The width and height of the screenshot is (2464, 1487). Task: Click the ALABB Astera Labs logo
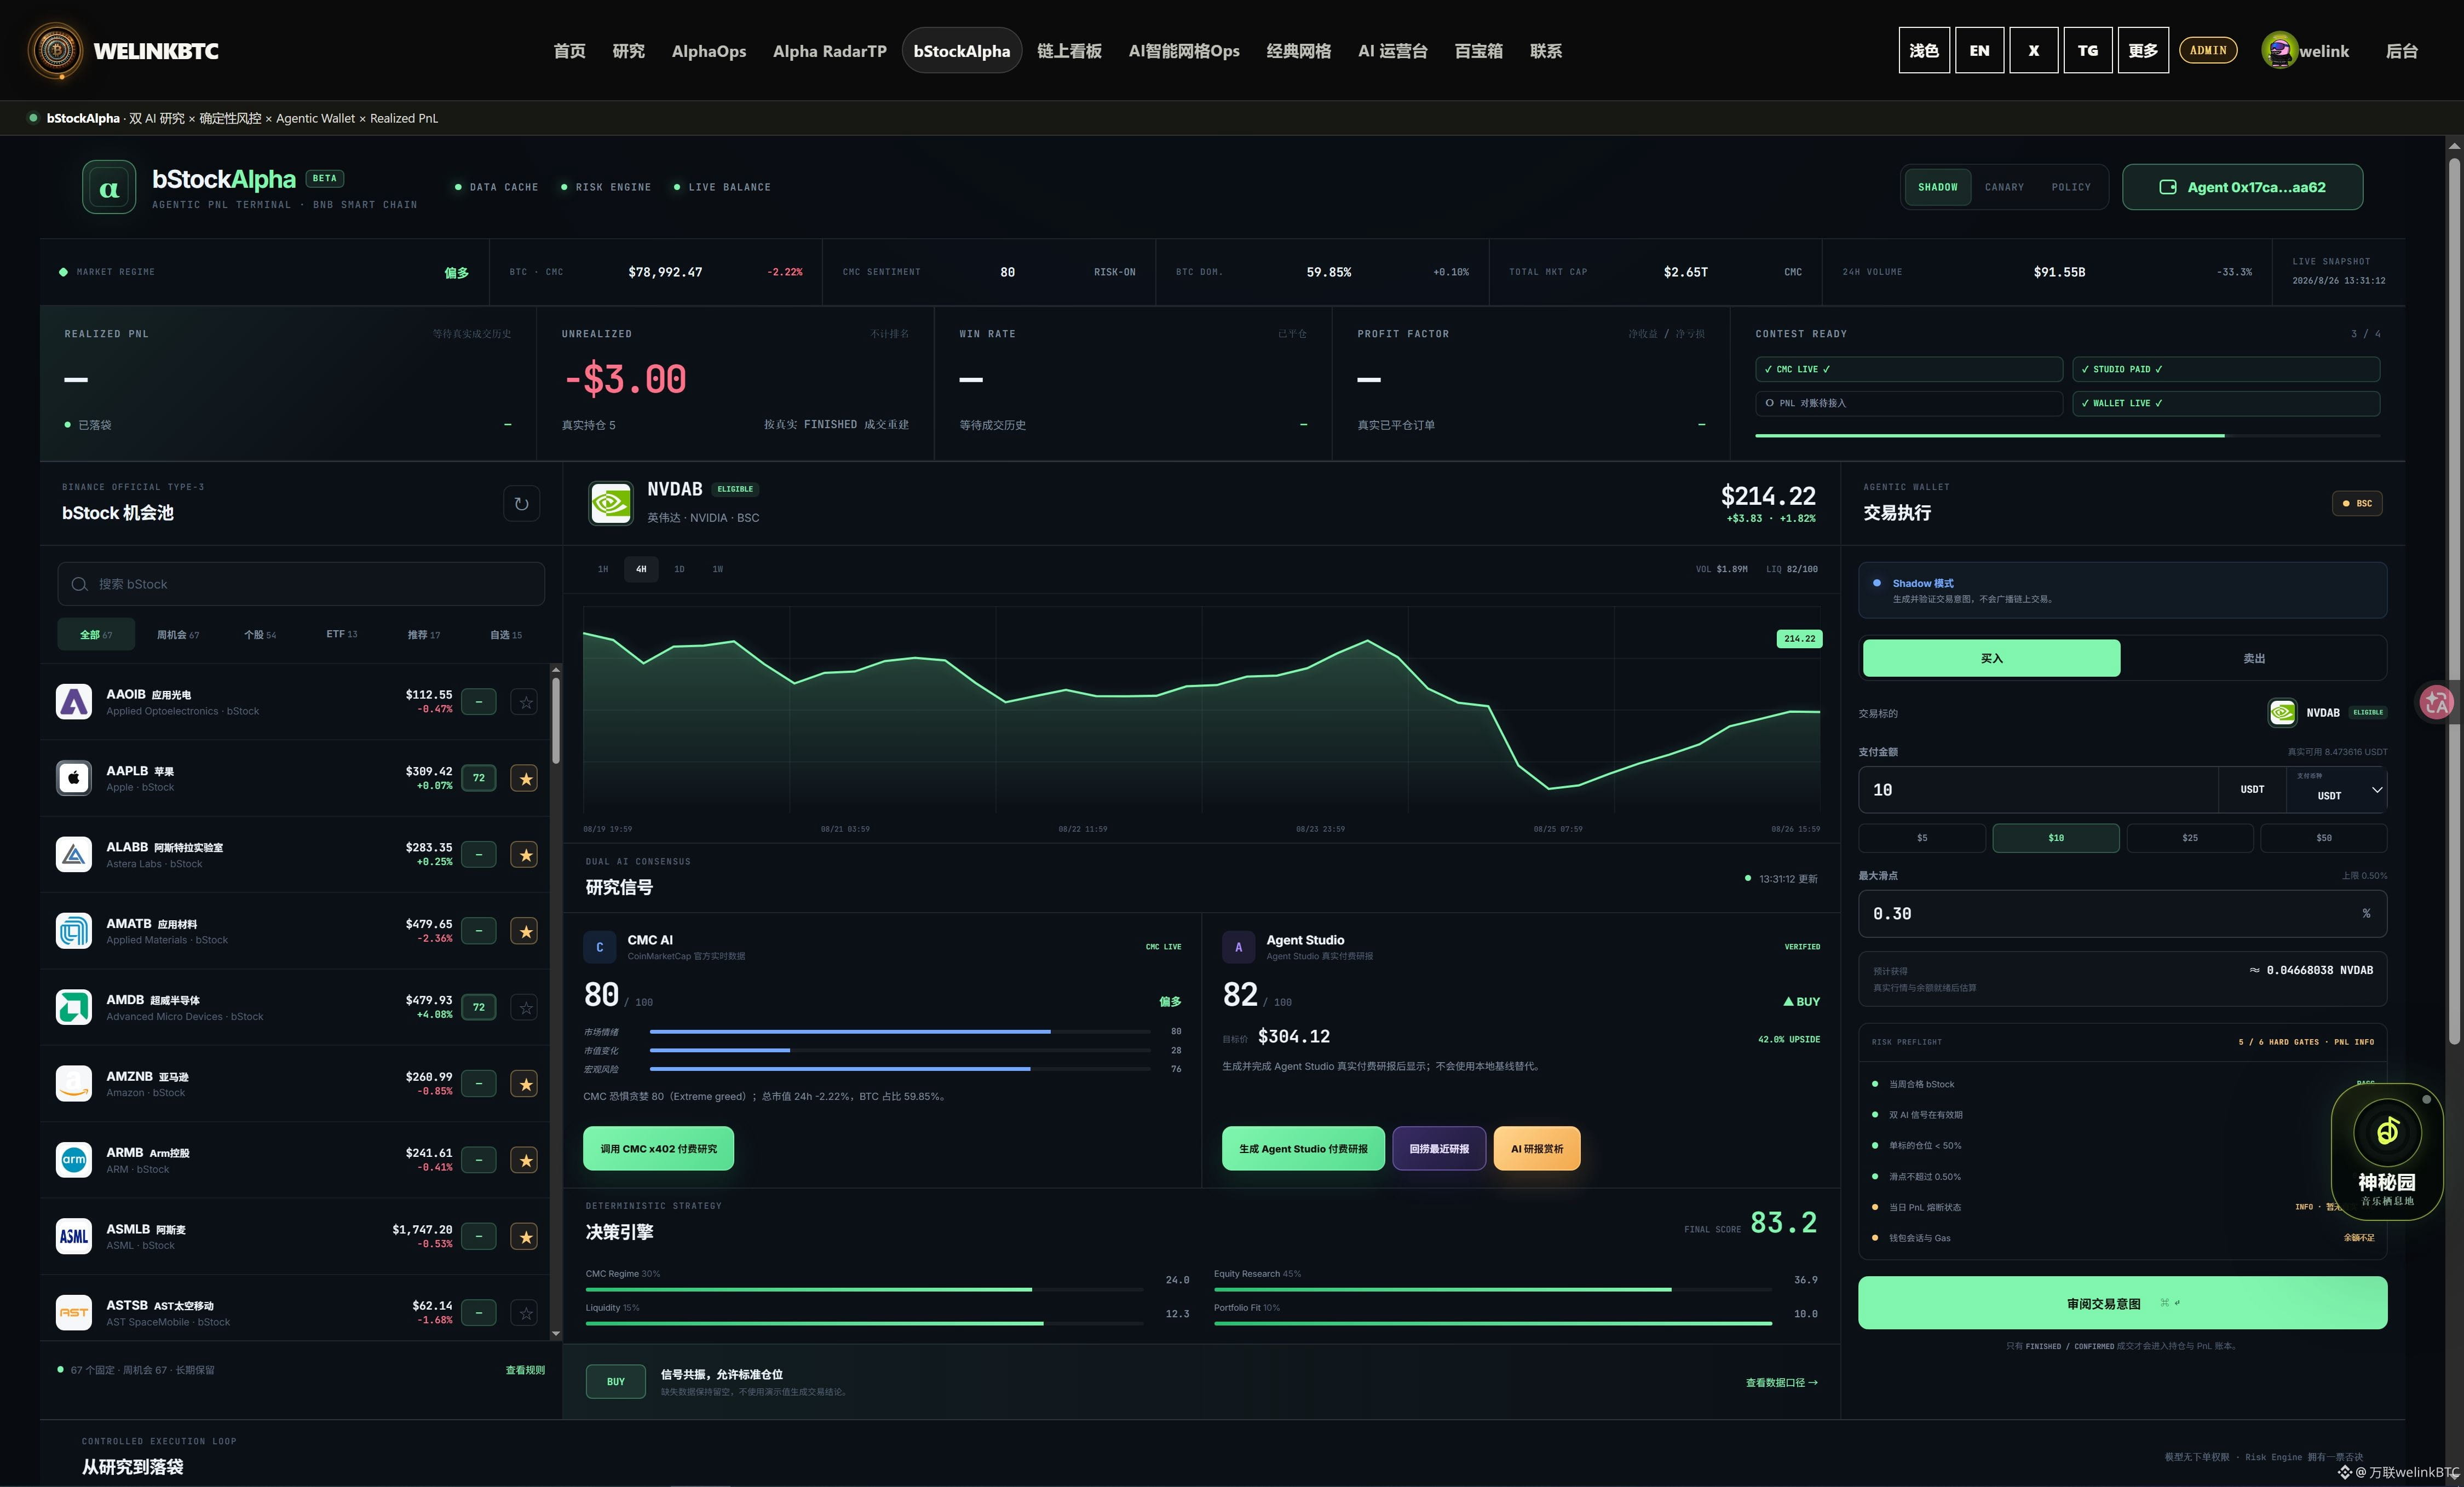(x=74, y=855)
